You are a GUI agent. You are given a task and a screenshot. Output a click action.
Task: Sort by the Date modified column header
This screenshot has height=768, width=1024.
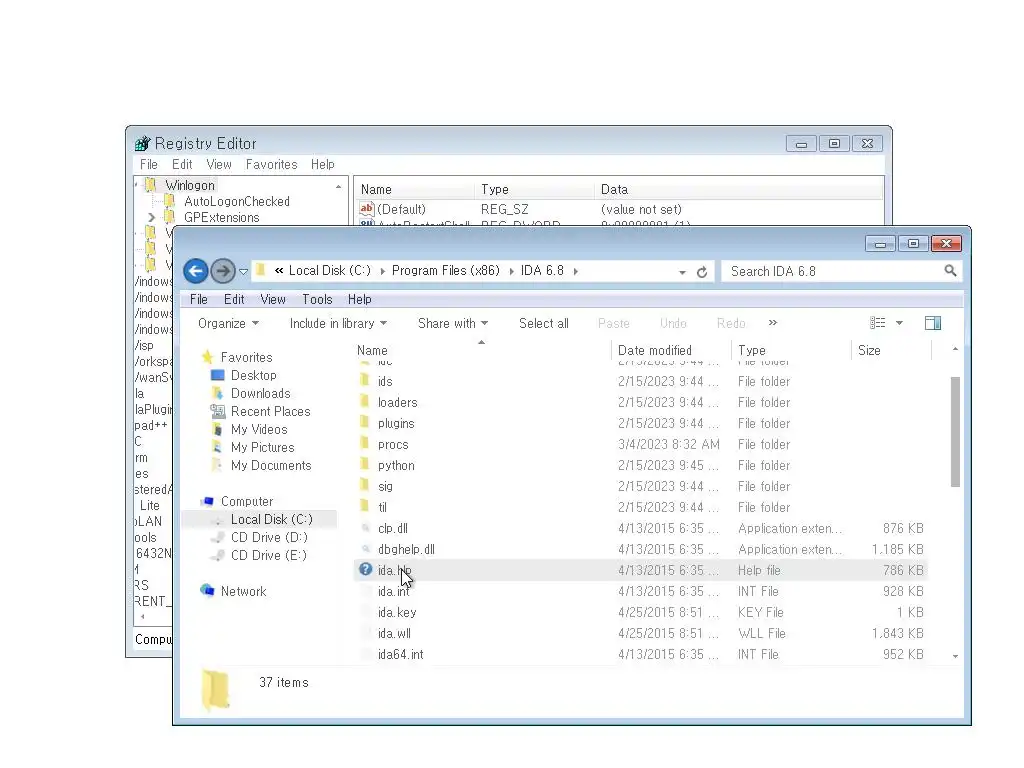tap(671, 350)
